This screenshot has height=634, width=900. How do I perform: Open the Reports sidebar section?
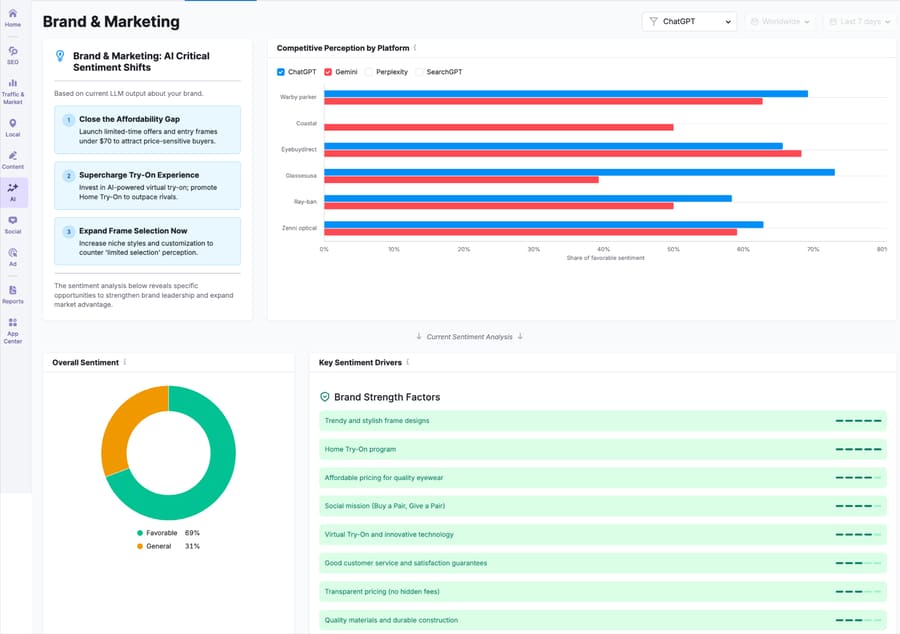pos(13,294)
